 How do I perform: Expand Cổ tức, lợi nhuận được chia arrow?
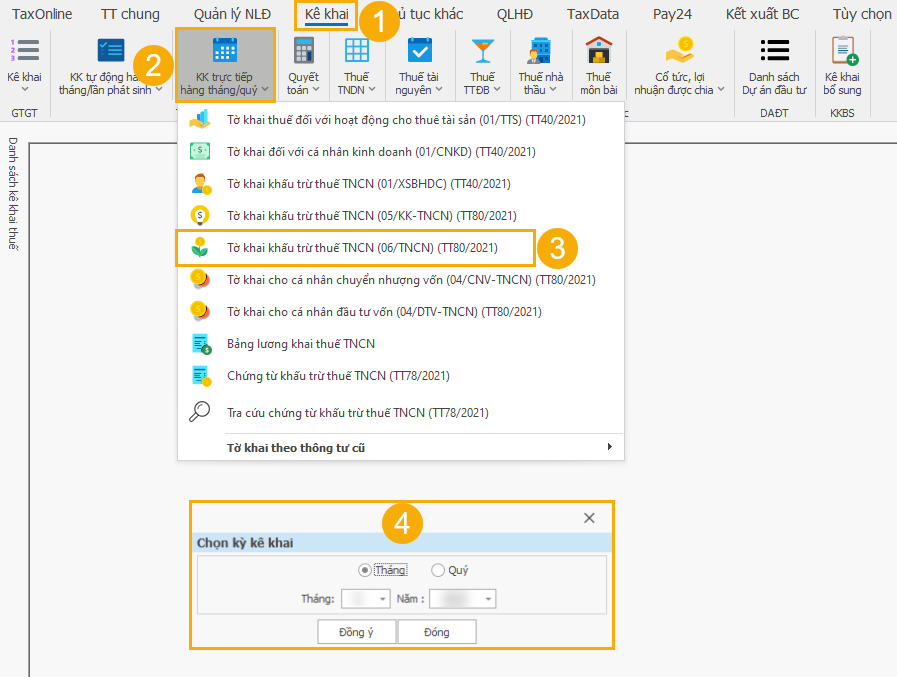(x=721, y=90)
